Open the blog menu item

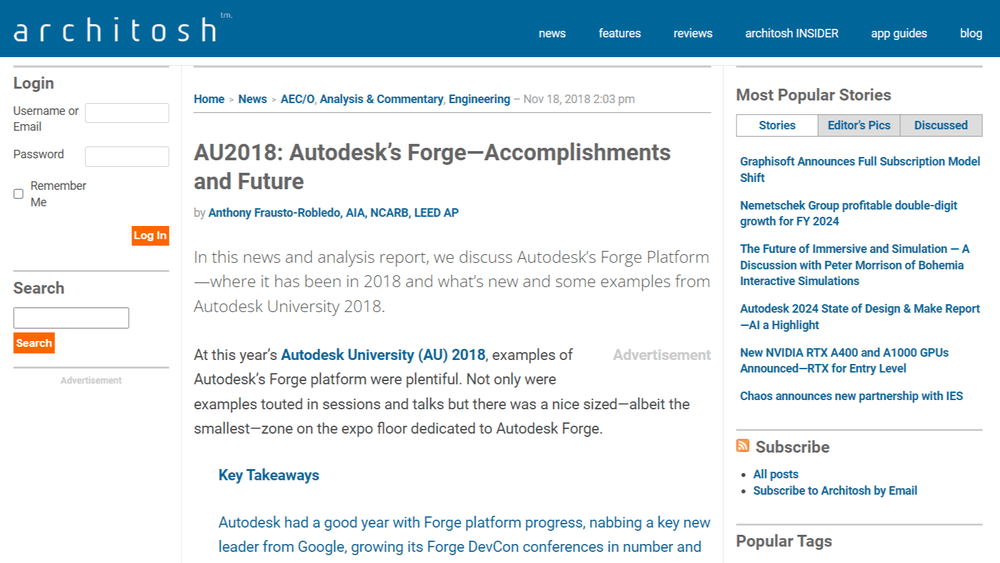click(x=971, y=33)
